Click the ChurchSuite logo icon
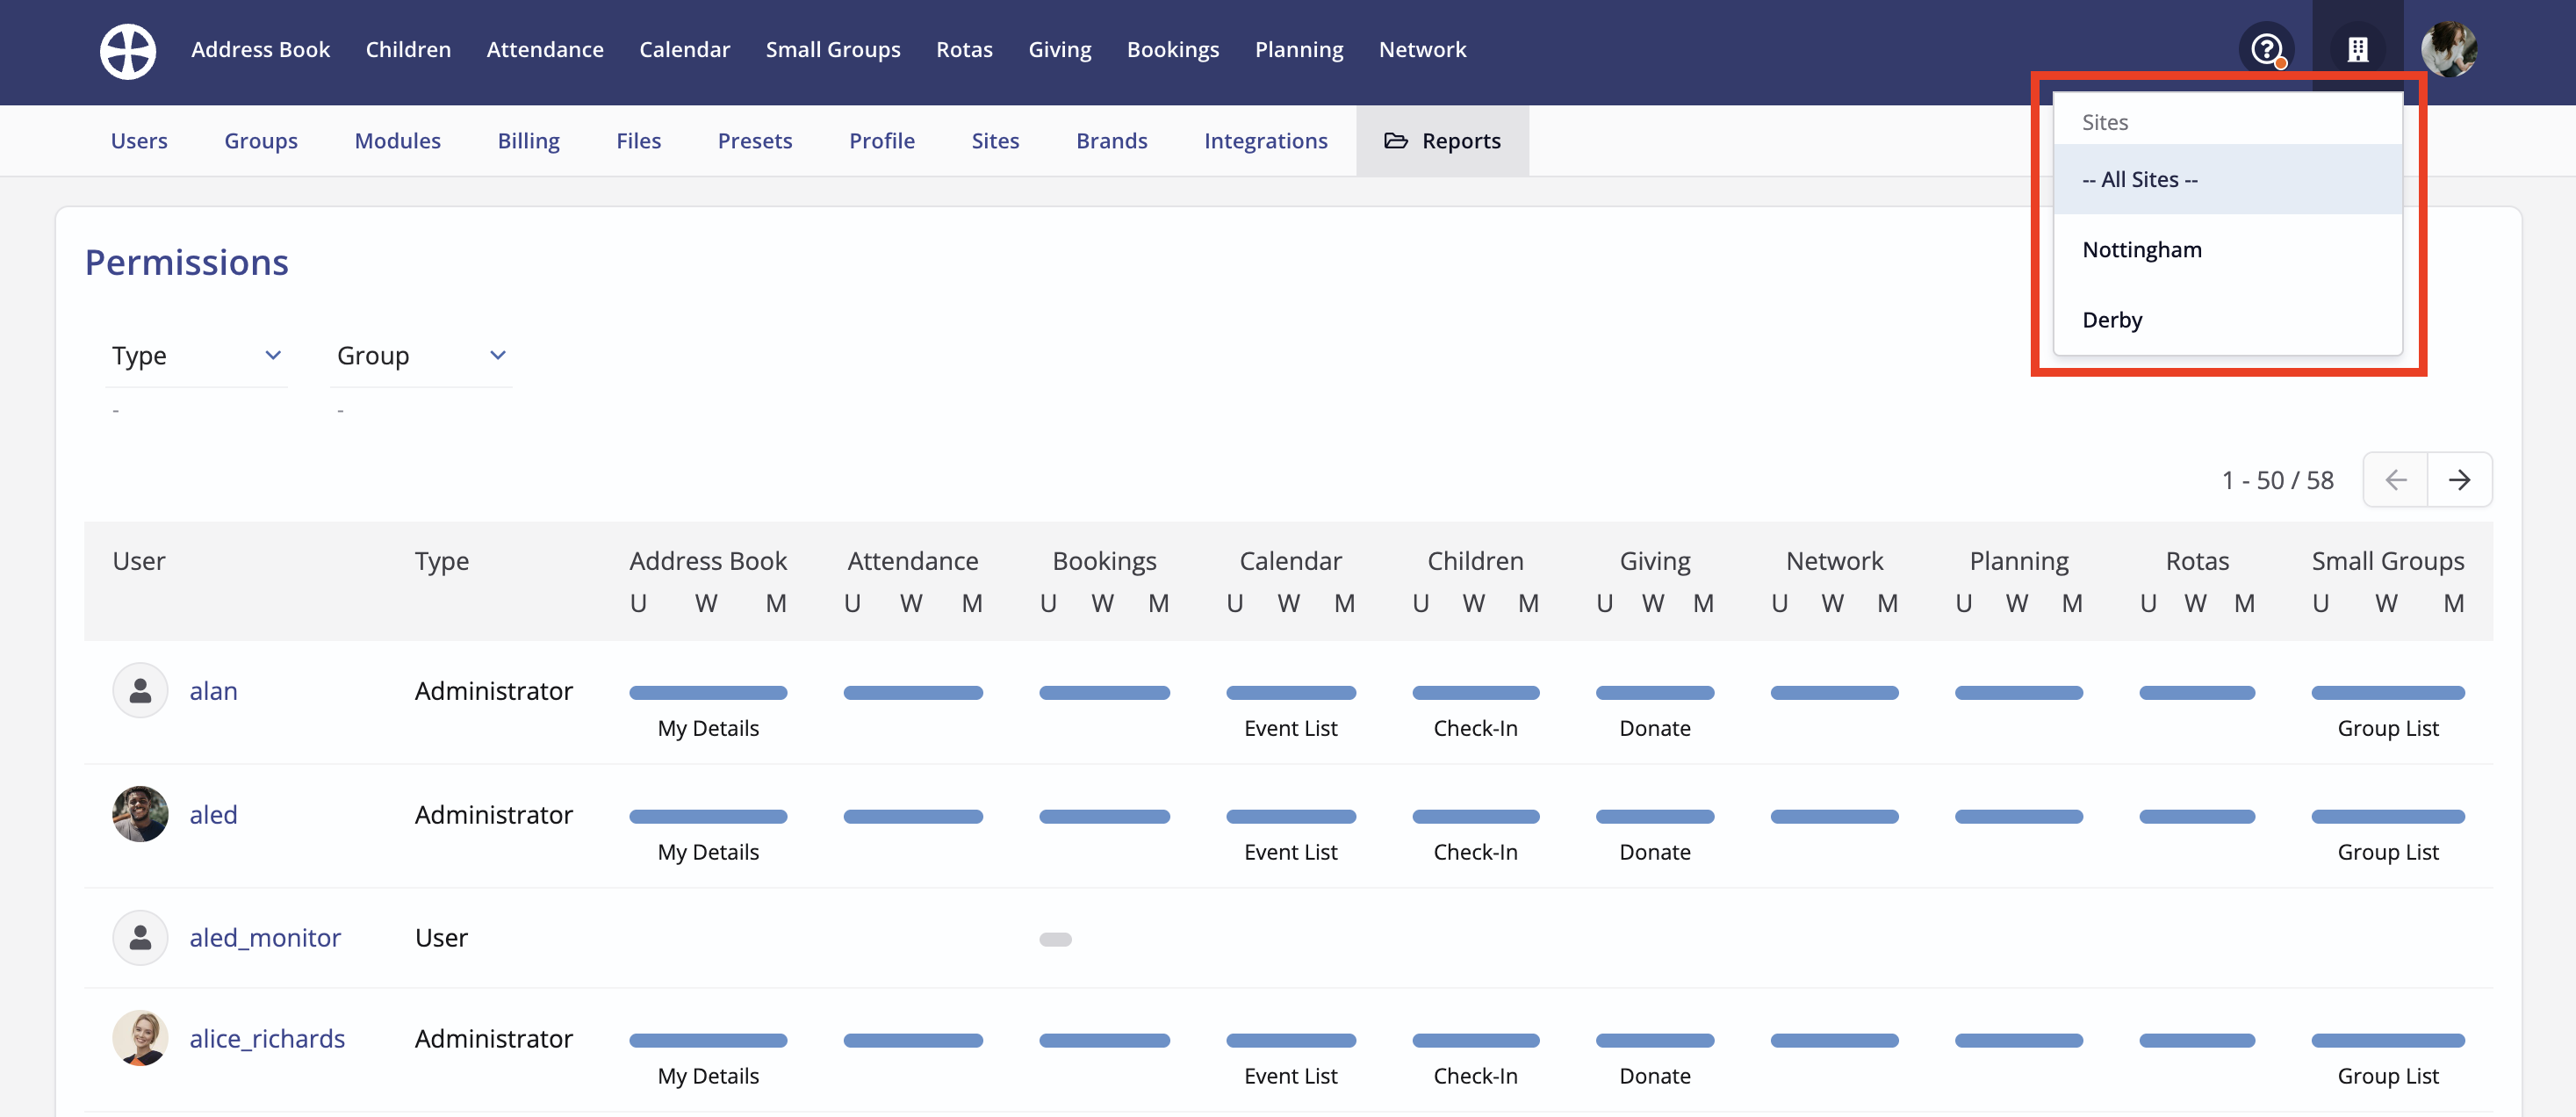This screenshot has width=2576, height=1117. pyautogui.click(x=128, y=51)
